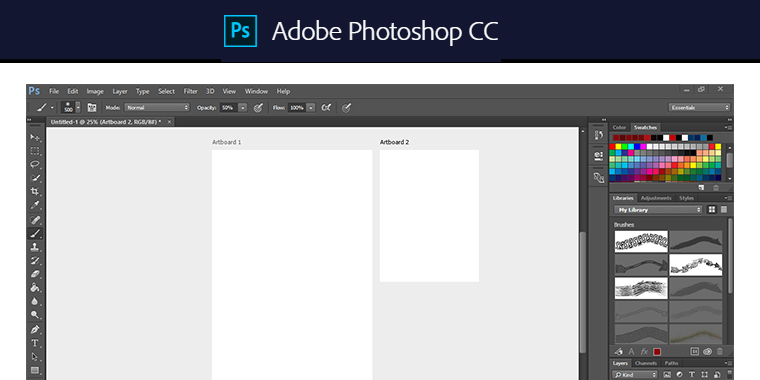The image size is (760, 380).
Task: Select the Artboard 2 label
Action: click(394, 142)
